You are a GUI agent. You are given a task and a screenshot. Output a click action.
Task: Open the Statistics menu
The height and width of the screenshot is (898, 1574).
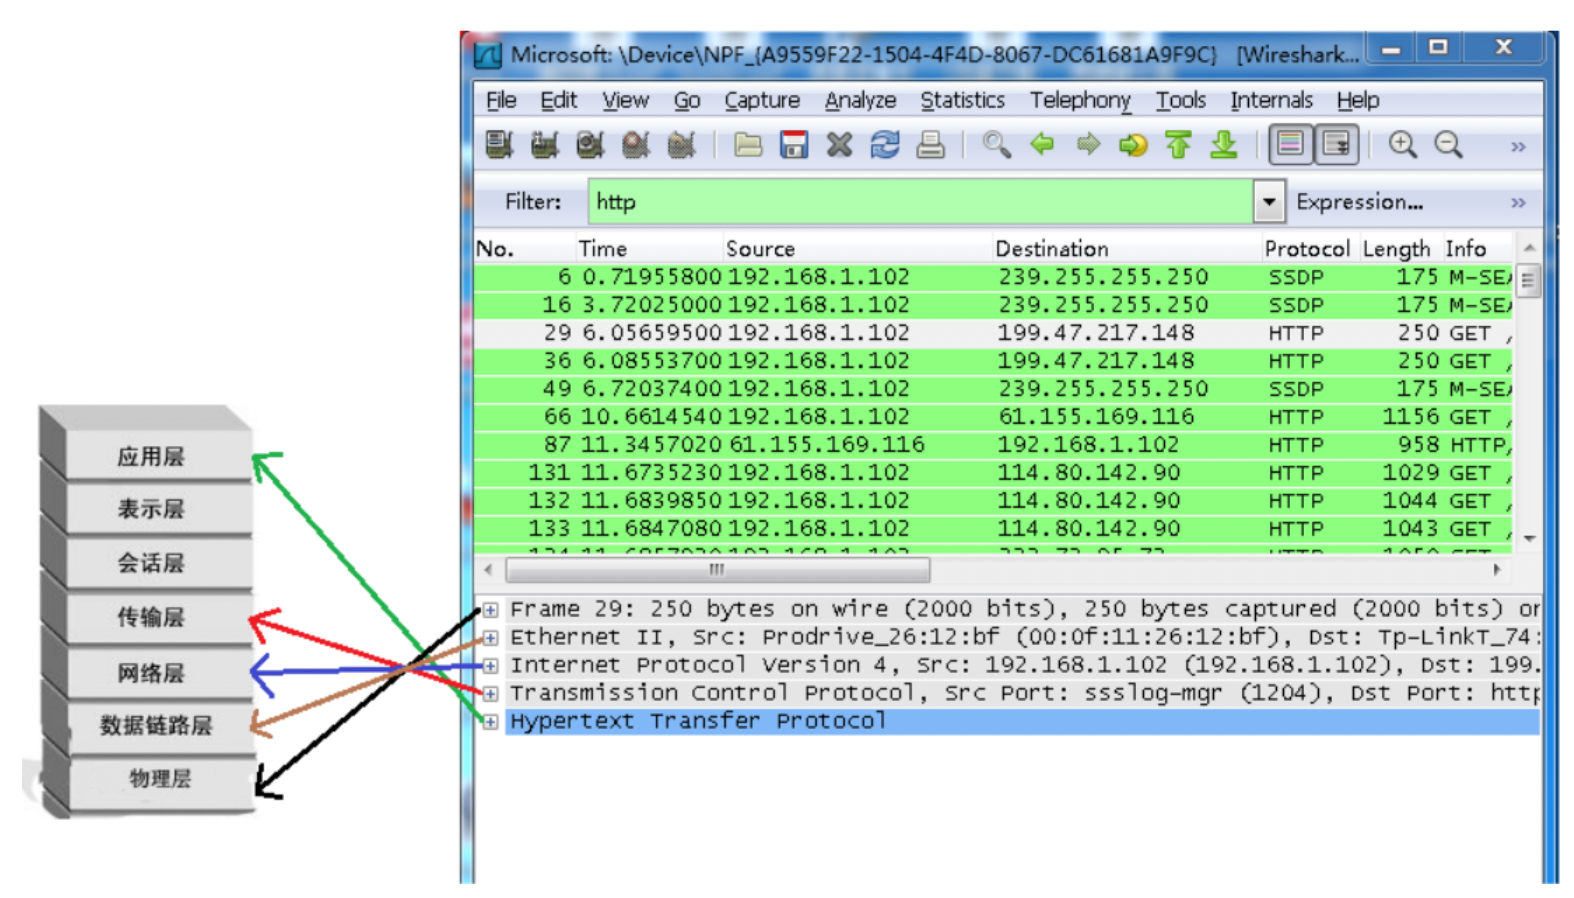pyautogui.click(x=962, y=100)
